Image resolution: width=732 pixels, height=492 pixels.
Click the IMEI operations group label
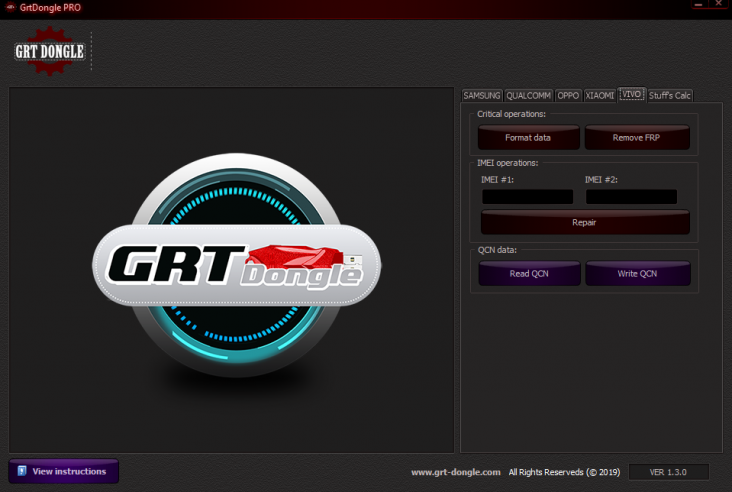coord(507,163)
